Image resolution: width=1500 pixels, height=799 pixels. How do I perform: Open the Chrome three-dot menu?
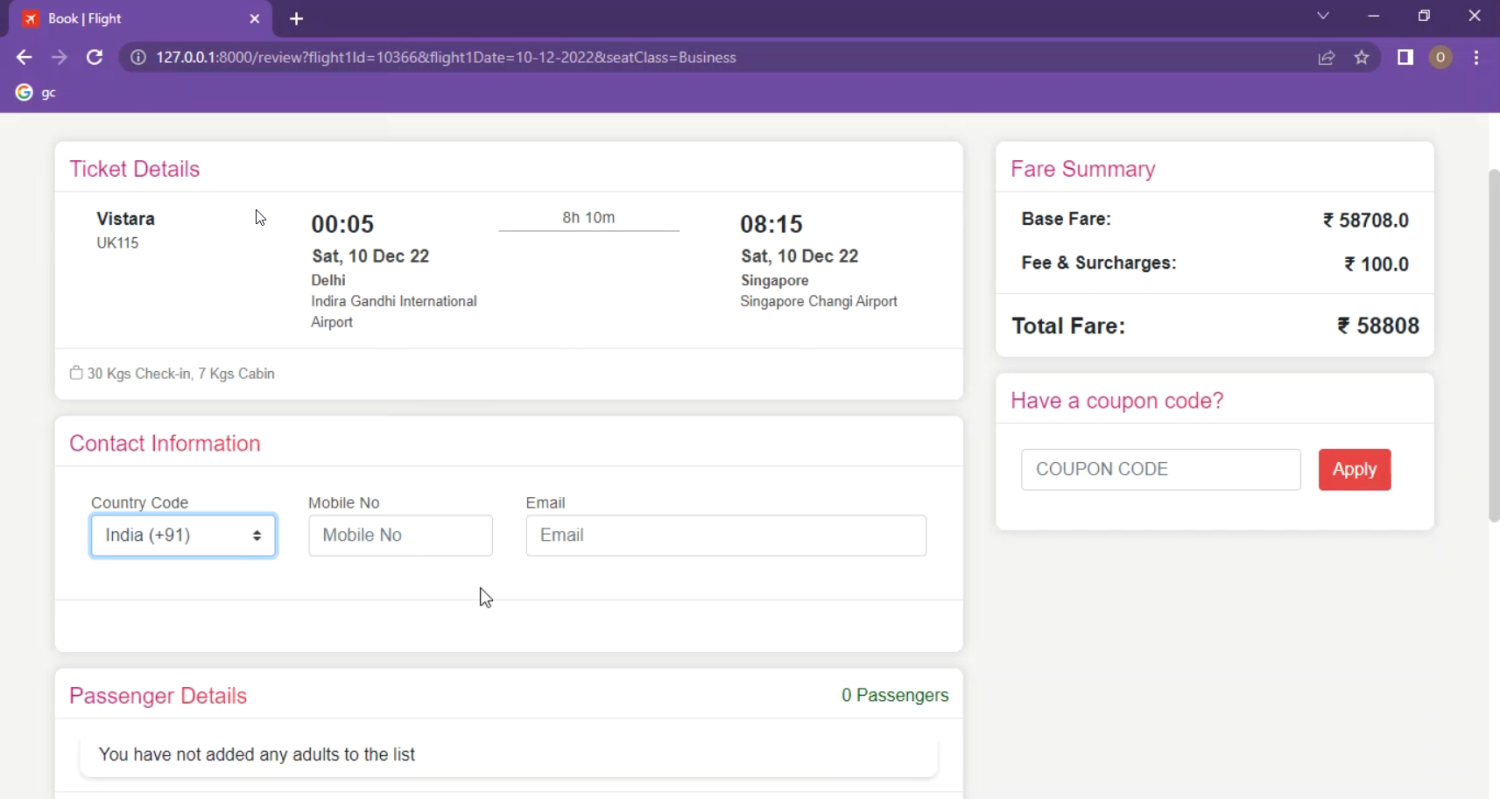[x=1476, y=57]
